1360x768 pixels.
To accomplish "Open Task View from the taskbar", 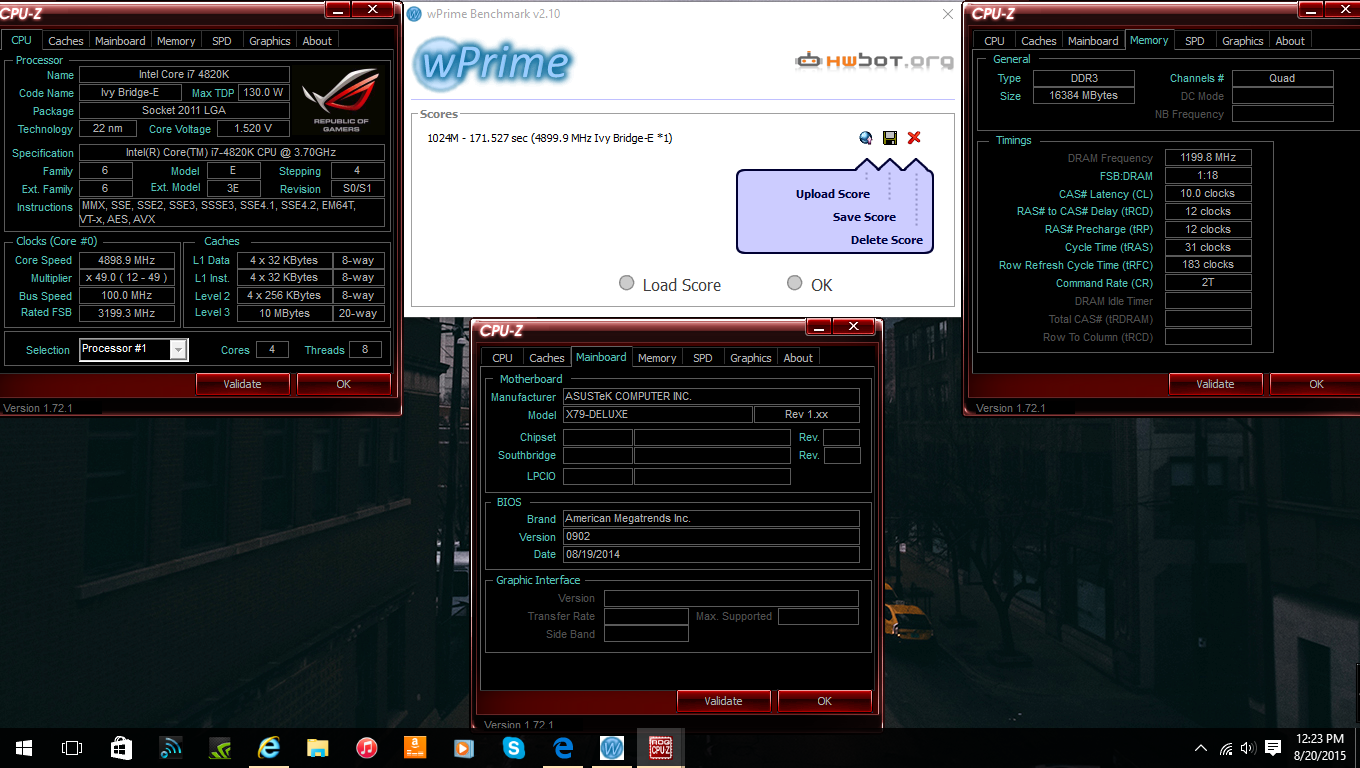I will pos(72,747).
